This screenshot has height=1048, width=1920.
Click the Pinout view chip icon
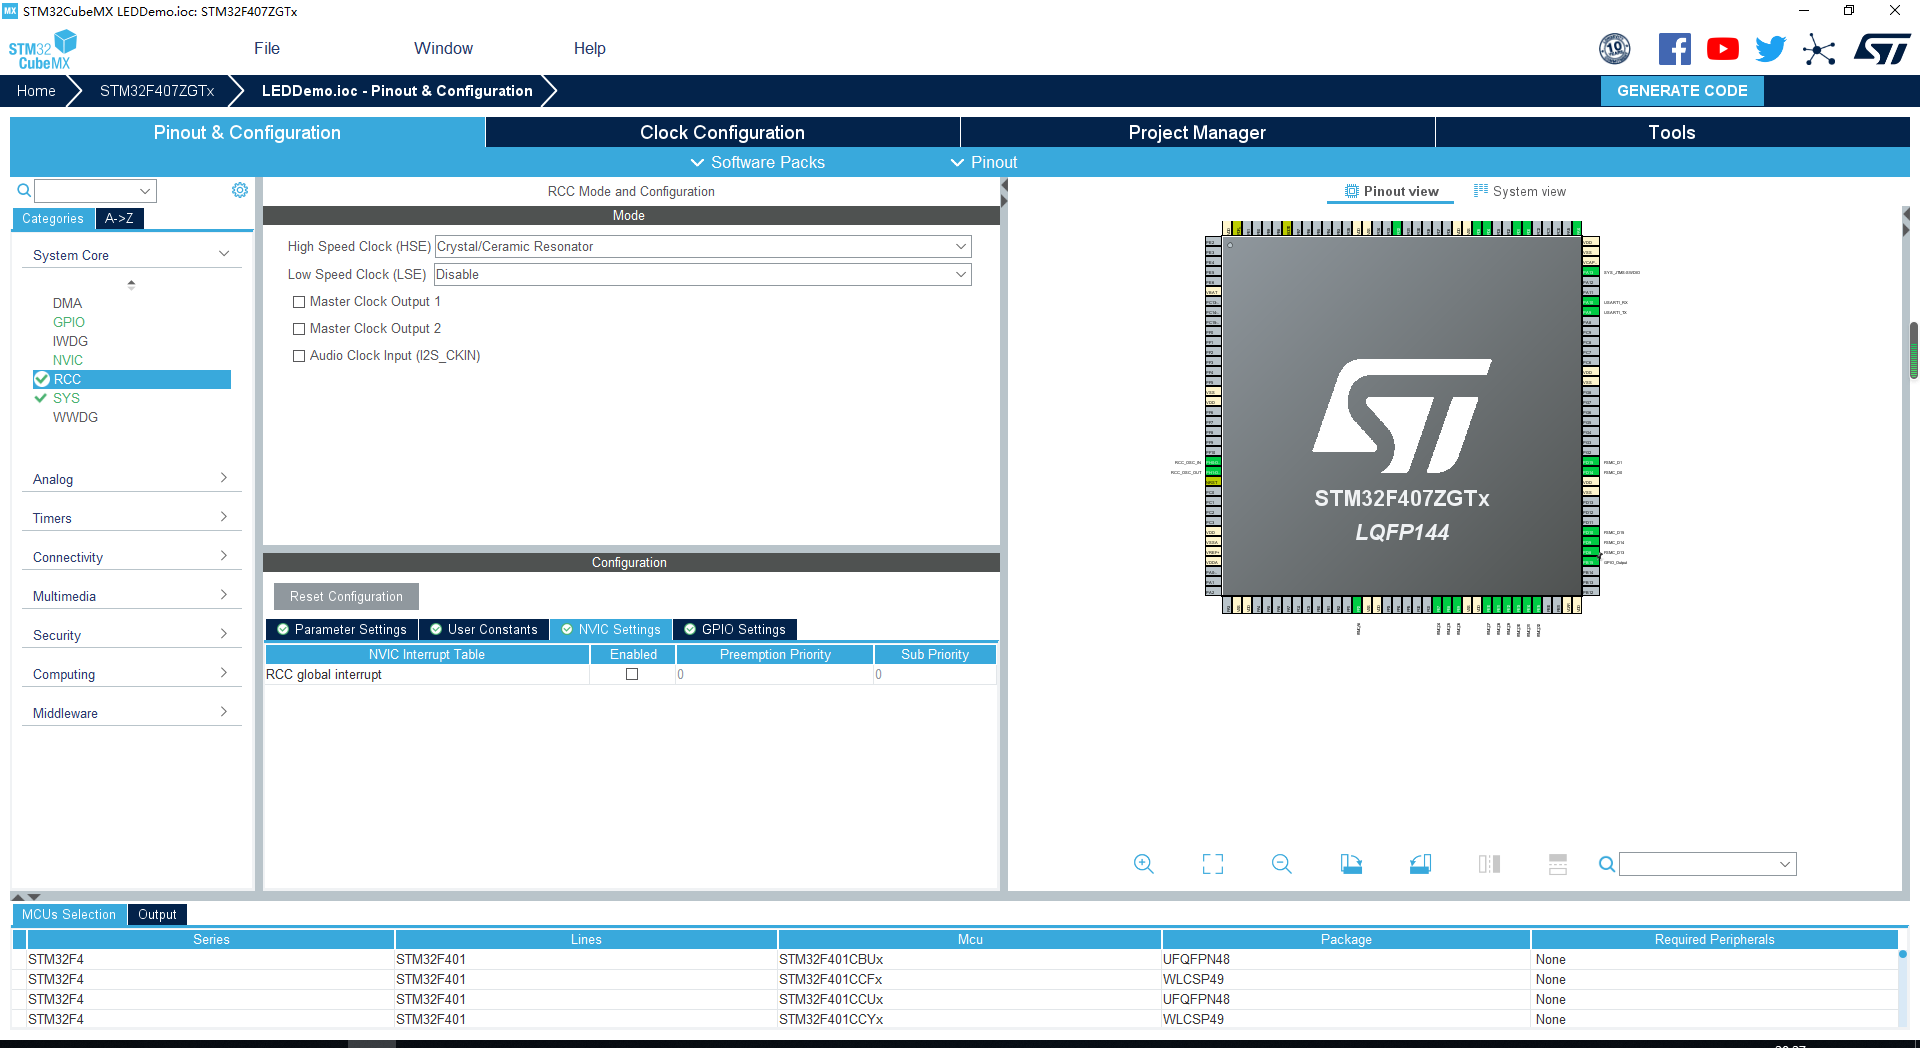point(1352,191)
